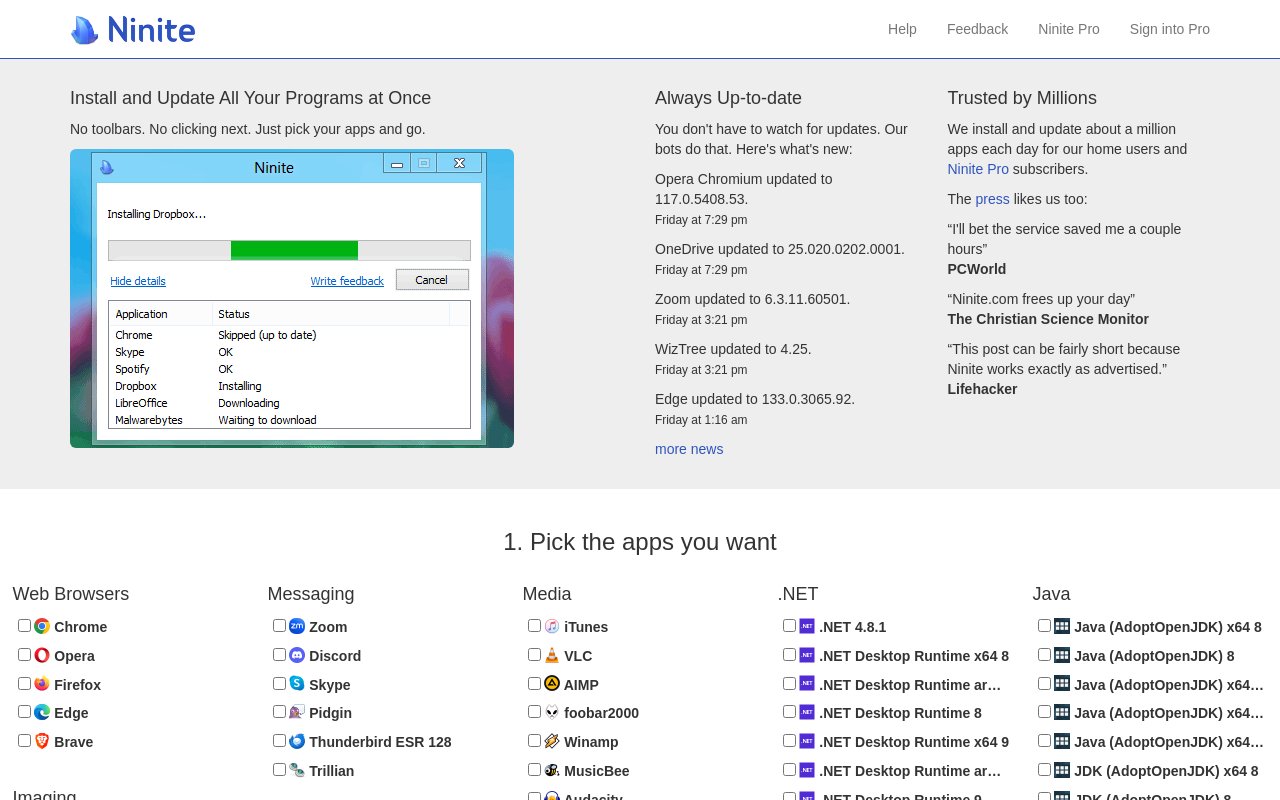Screen dimensions: 1280x800
Task: Click the Chrome icon
Action: click(x=42, y=626)
